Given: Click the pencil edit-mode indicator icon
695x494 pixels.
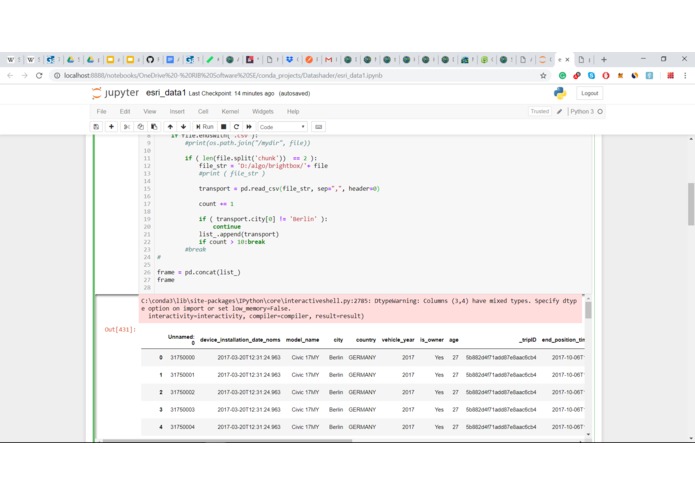Looking at the screenshot, I should (559, 112).
